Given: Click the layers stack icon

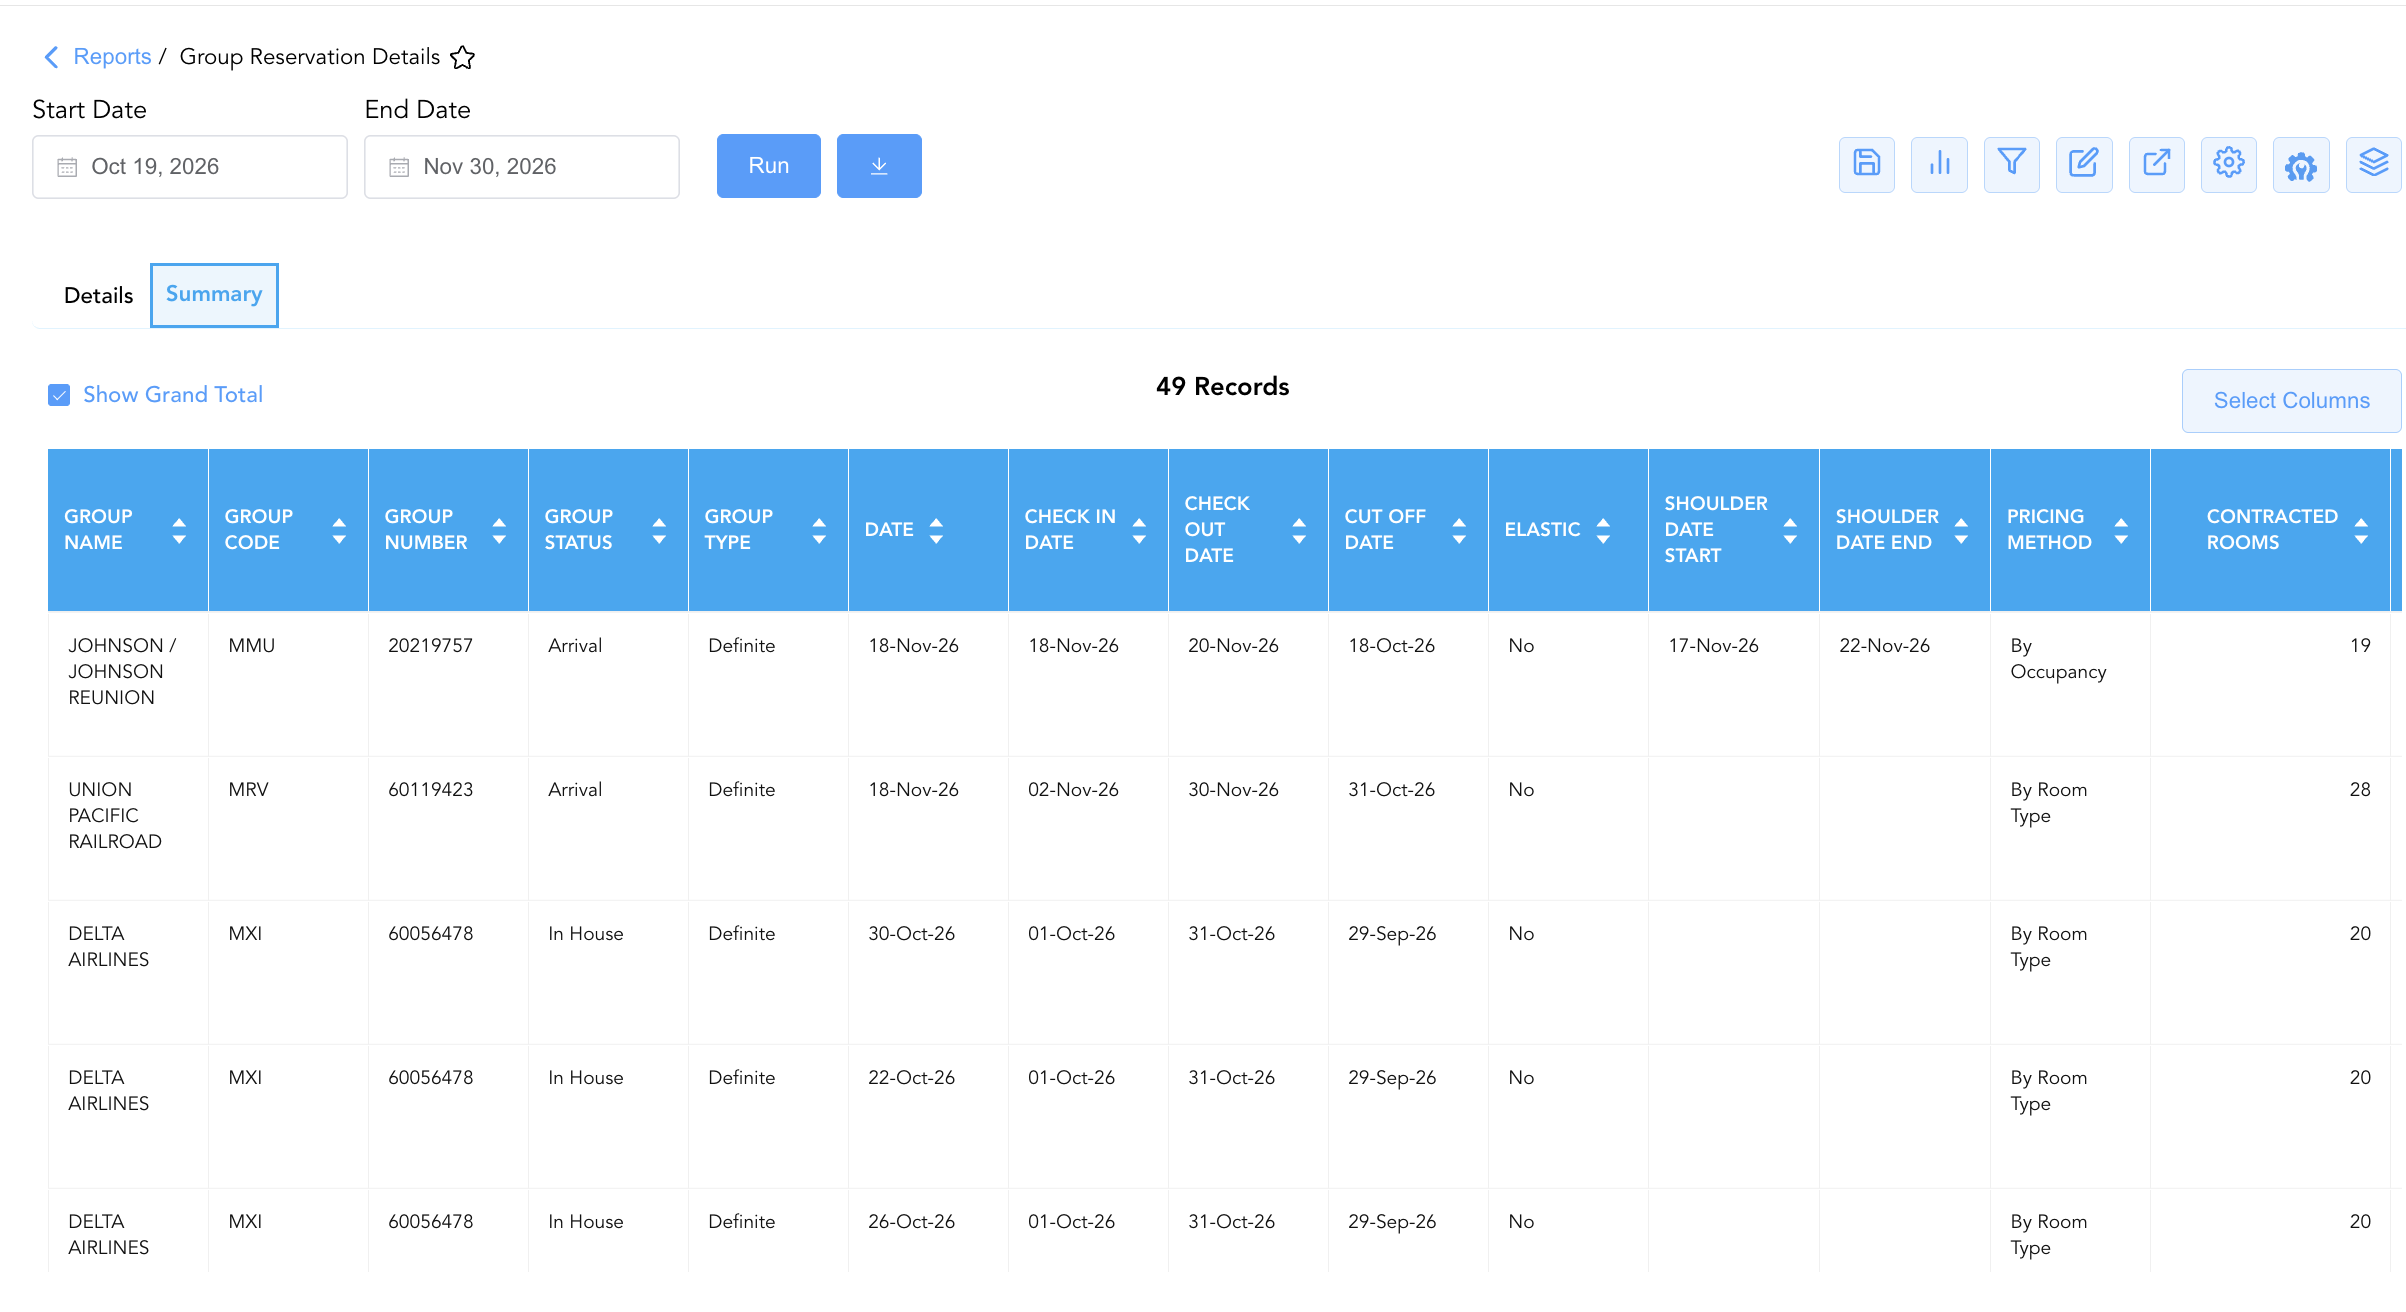Looking at the screenshot, I should point(2374,164).
